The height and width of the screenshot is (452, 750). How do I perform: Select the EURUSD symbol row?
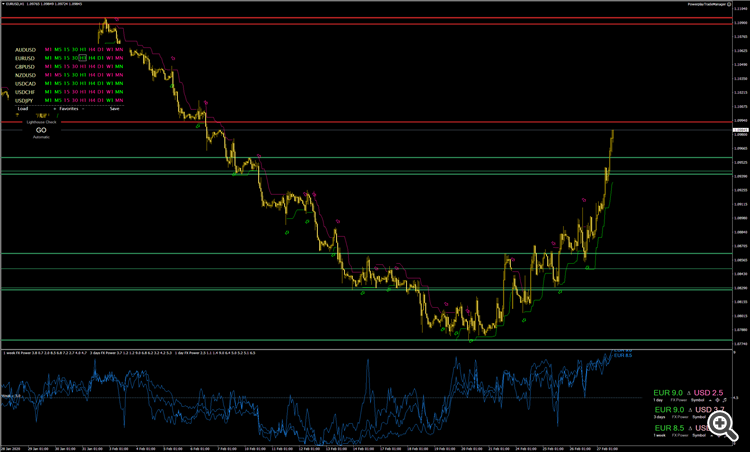pyautogui.click(x=25, y=58)
